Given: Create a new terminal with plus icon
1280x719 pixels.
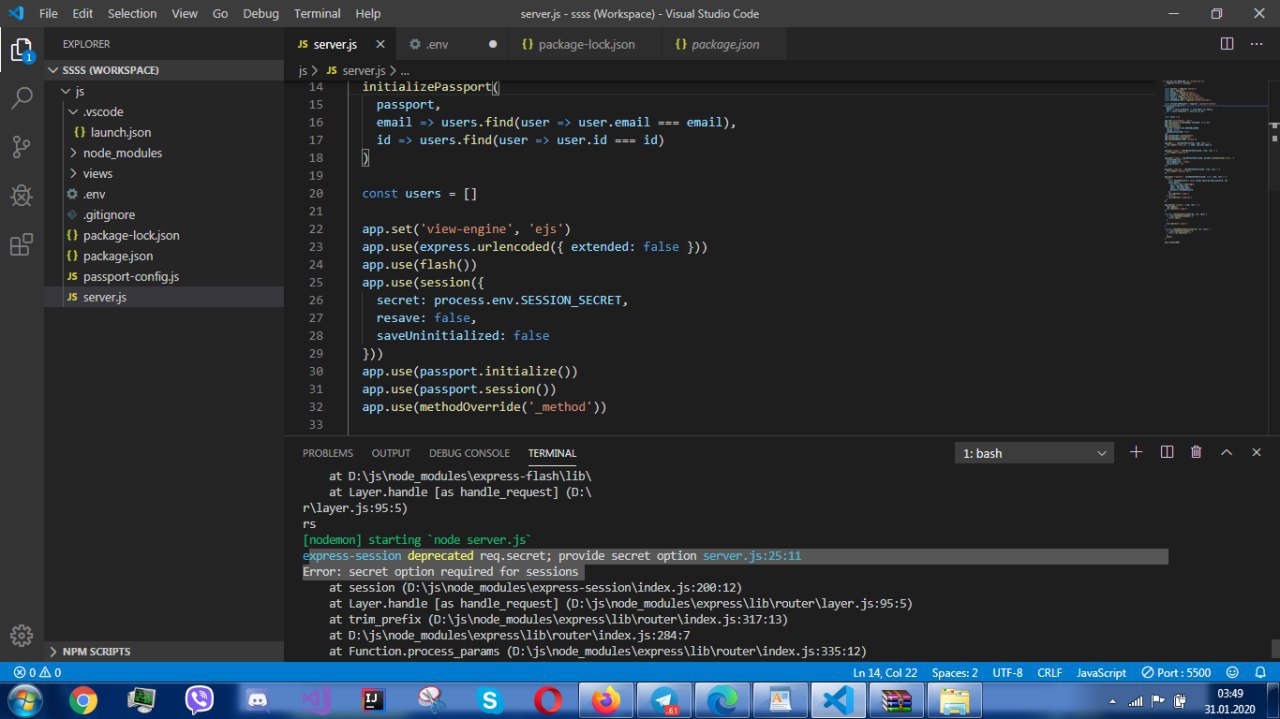Looking at the screenshot, I should pos(1136,452).
